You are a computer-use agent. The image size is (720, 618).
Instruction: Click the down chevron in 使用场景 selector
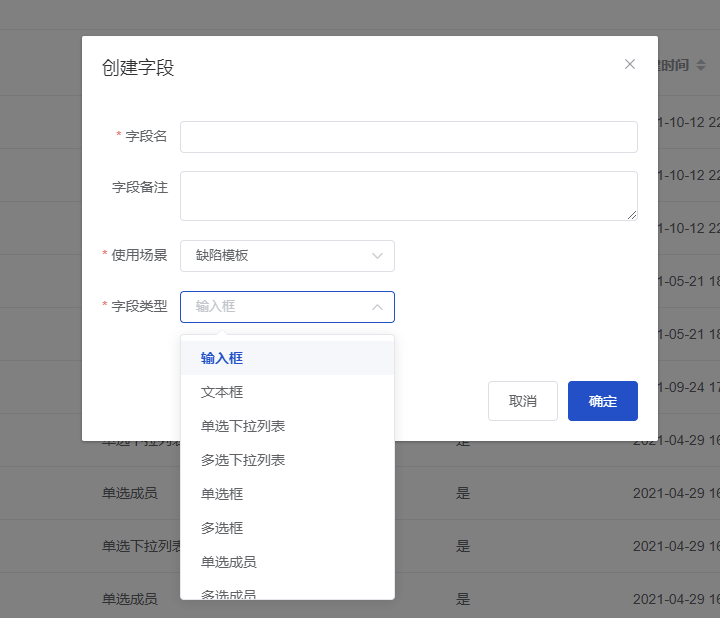pyautogui.click(x=377, y=256)
